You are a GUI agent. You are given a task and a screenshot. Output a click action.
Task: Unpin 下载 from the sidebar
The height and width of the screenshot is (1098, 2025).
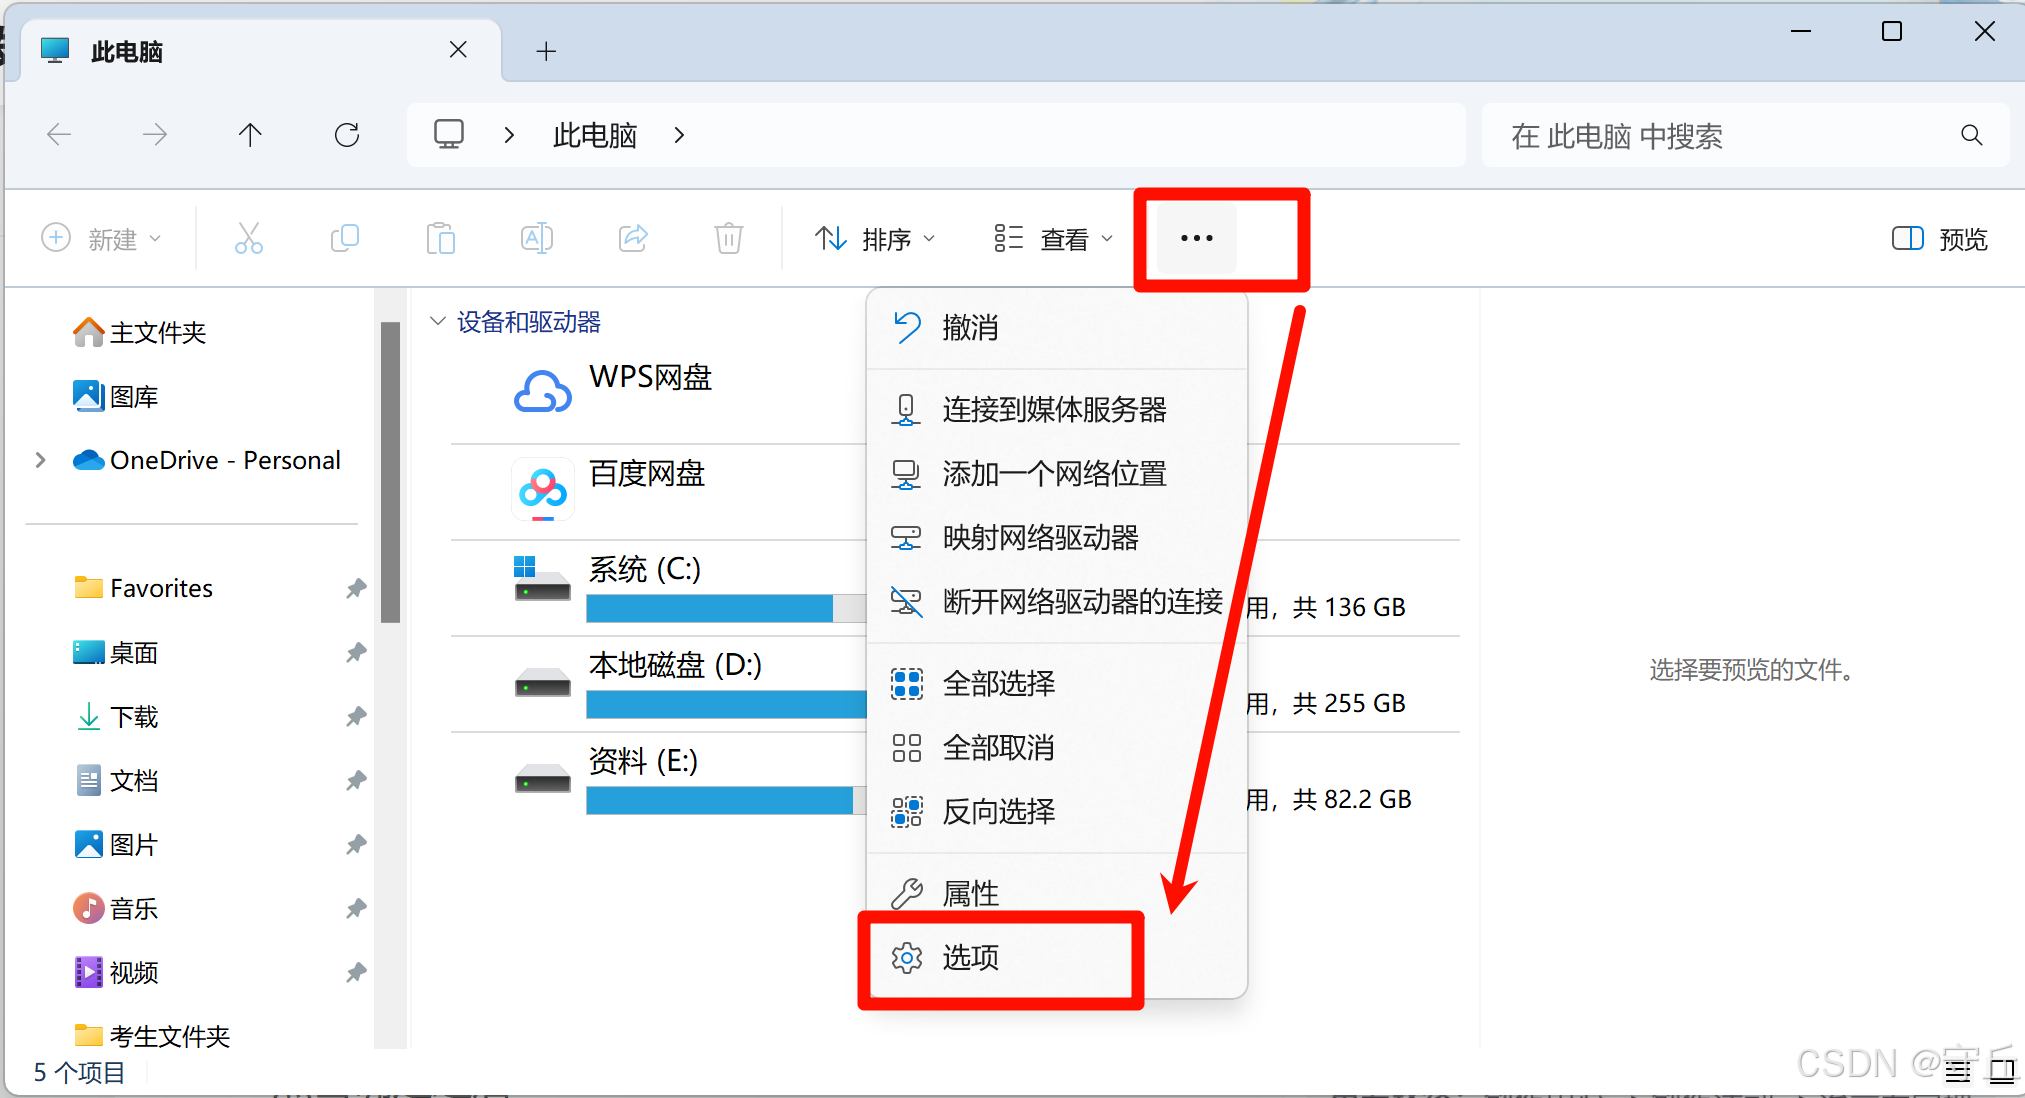click(x=356, y=716)
